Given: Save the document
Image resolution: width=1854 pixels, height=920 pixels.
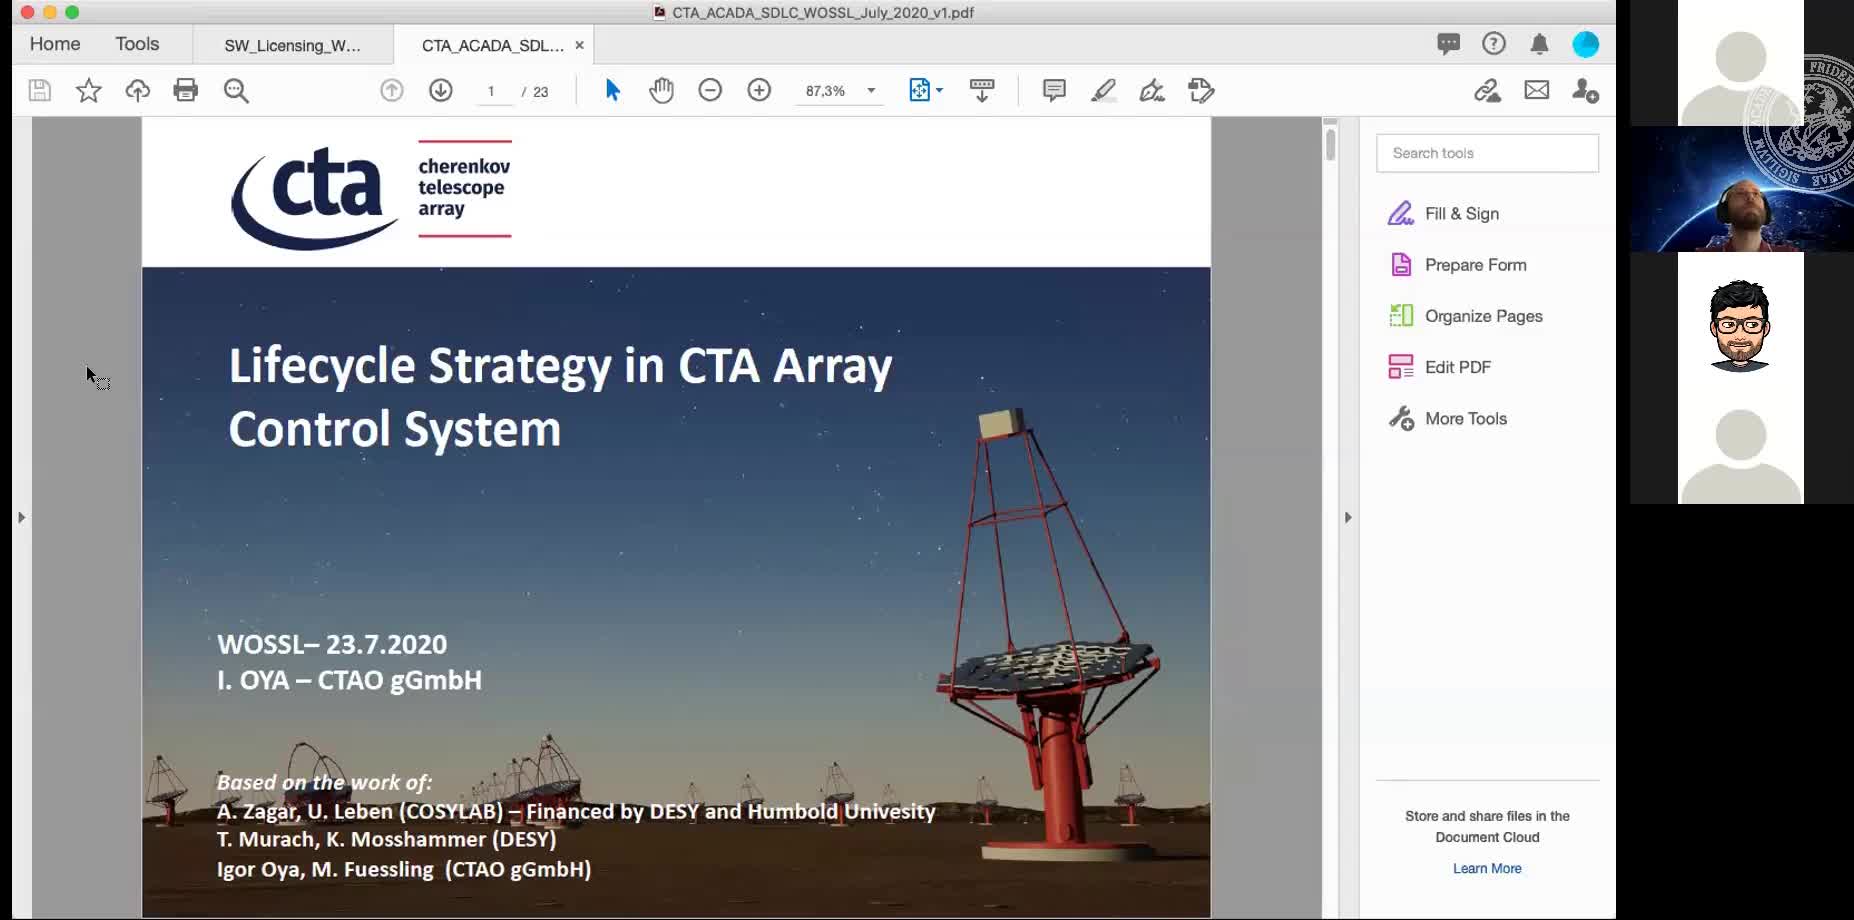Looking at the screenshot, I should pos(39,90).
